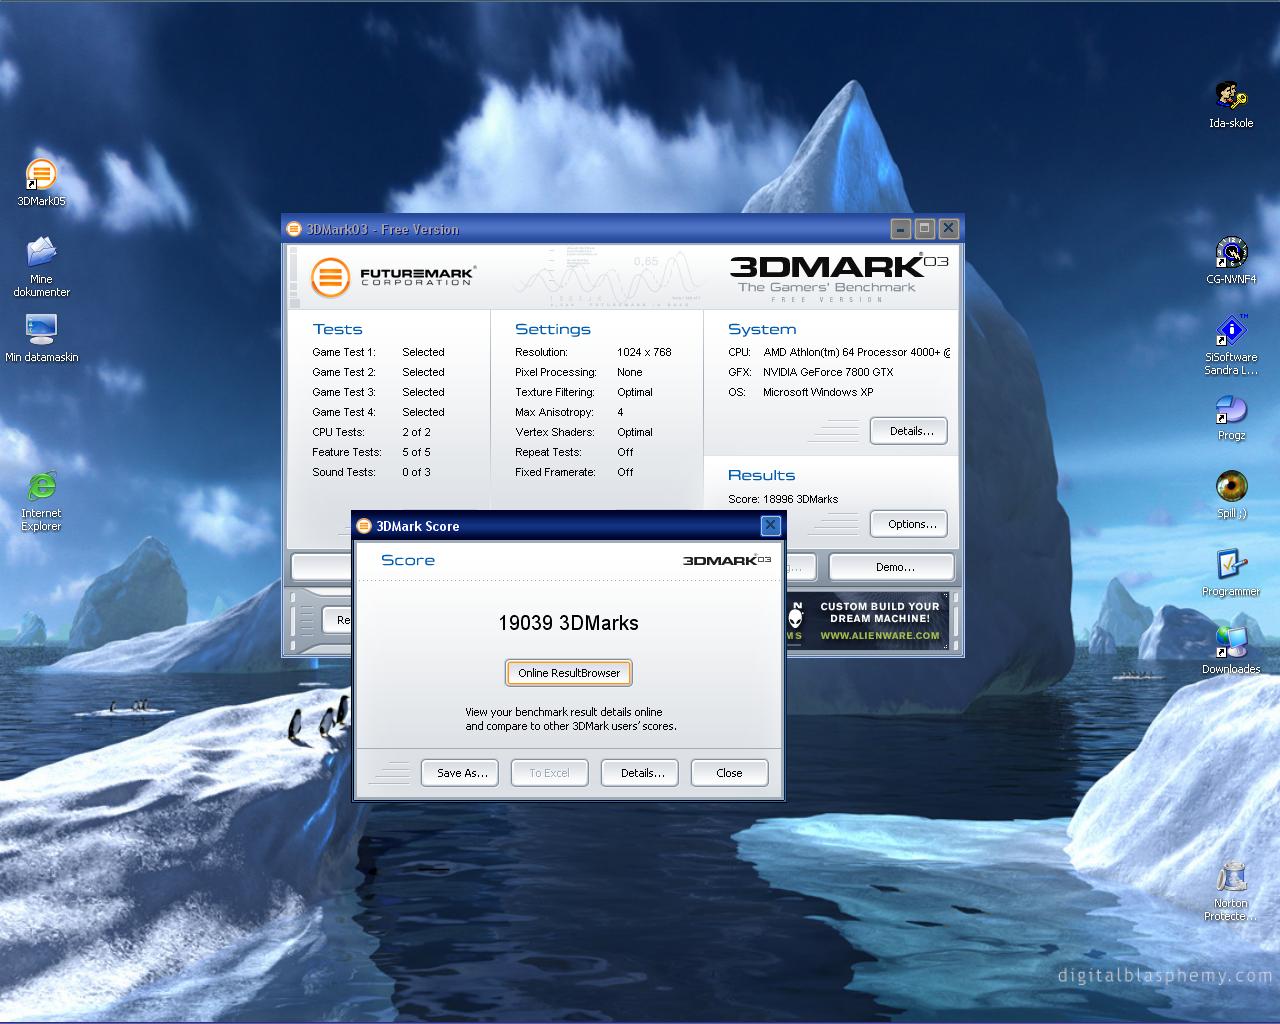Select the Min datamaskin desktop icon
The image size is (1280, 1024).
41,330
